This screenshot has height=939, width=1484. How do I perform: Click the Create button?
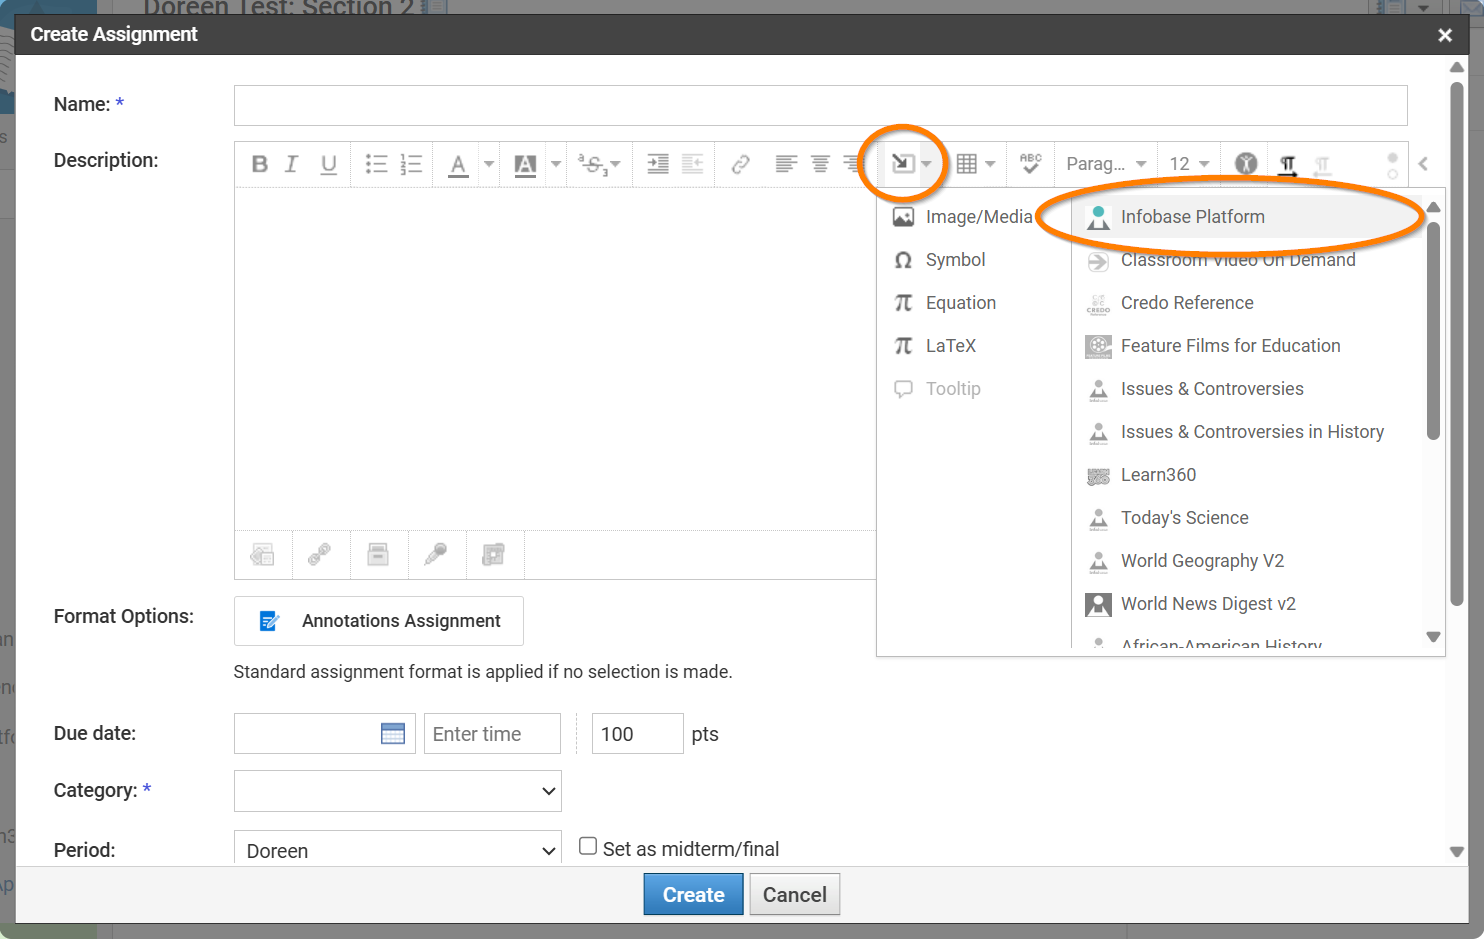point(693,895)
